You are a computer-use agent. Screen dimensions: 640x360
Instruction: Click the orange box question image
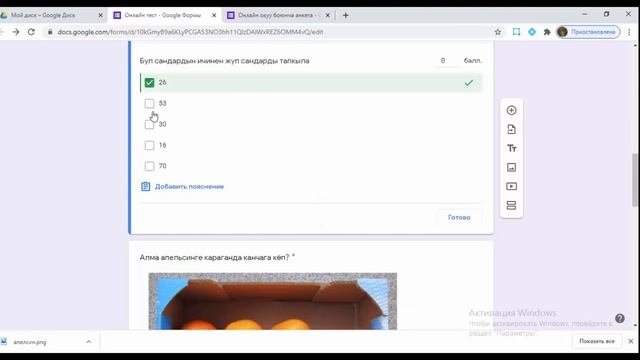point(273,301)
